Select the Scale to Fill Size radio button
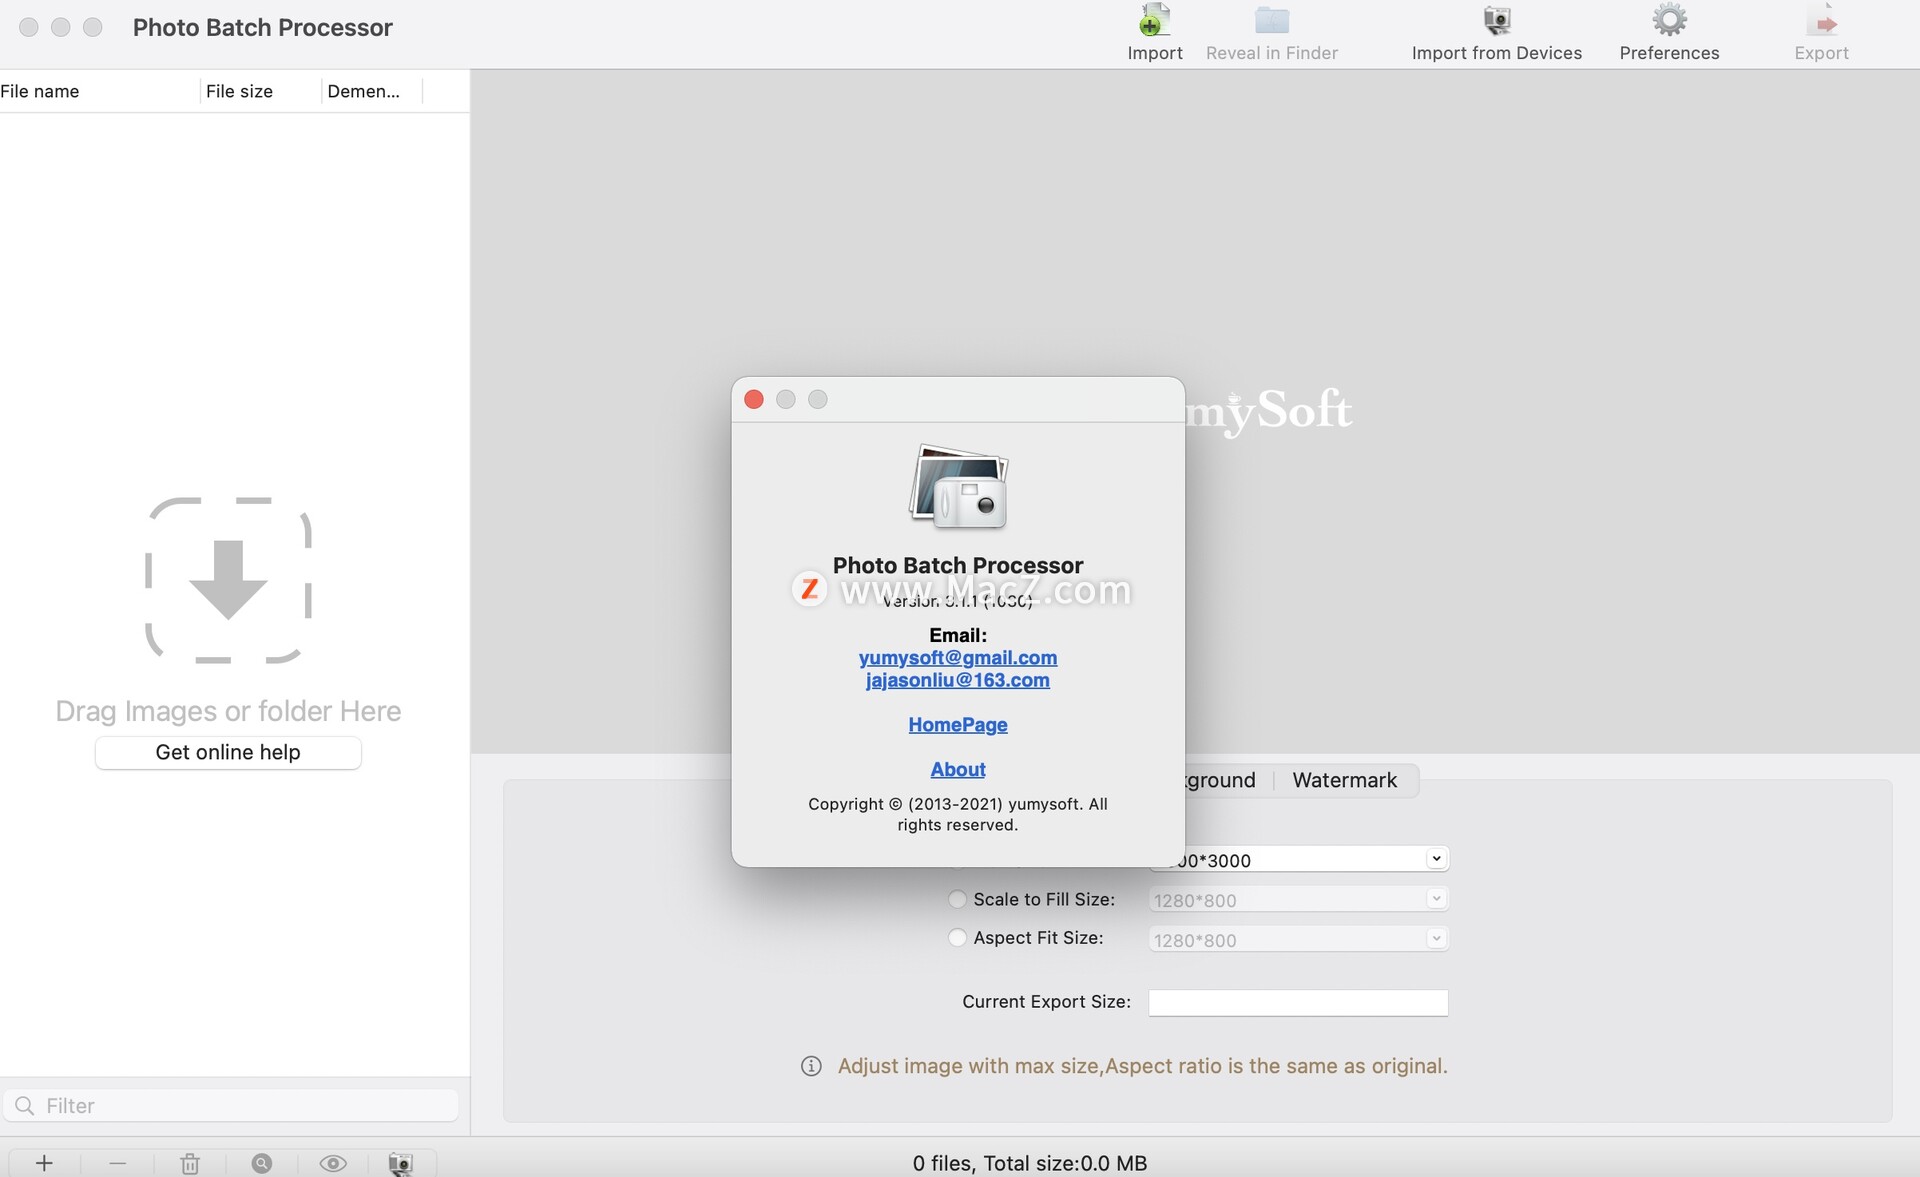The width and height of the screenshot is (1920, 1177). [957, 899]
